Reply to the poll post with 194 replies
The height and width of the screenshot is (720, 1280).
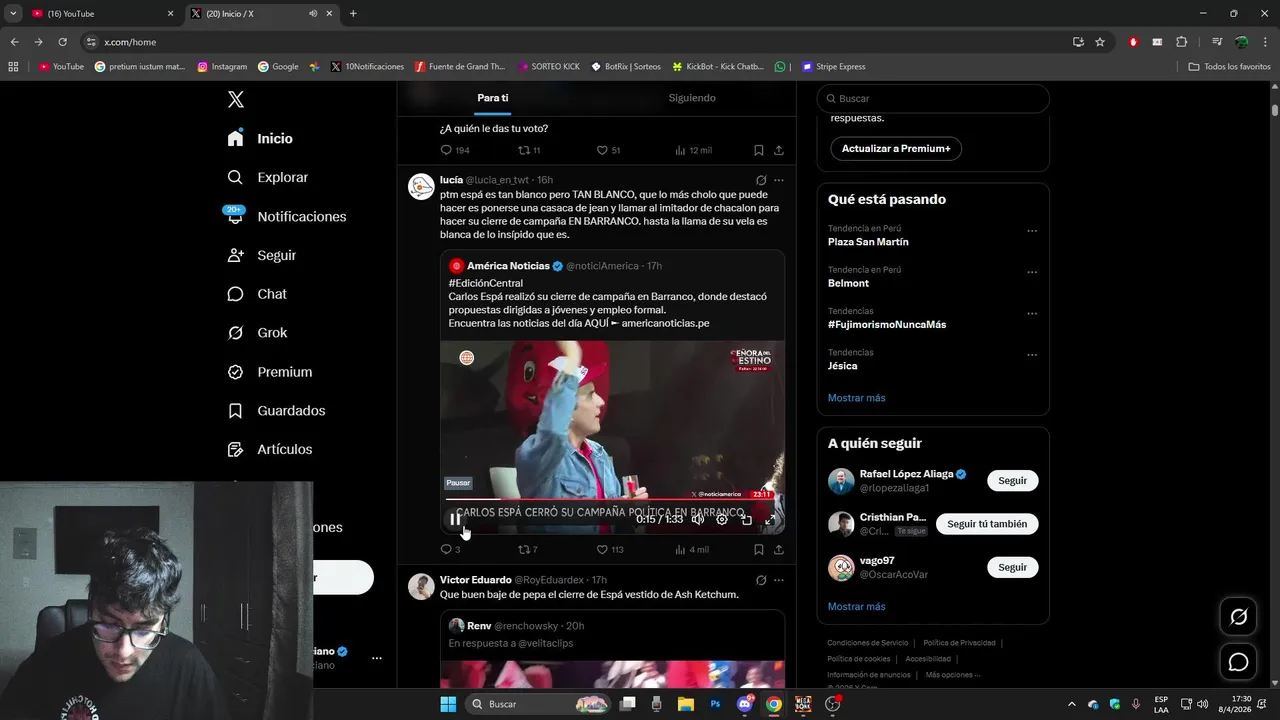coord(455,150)
